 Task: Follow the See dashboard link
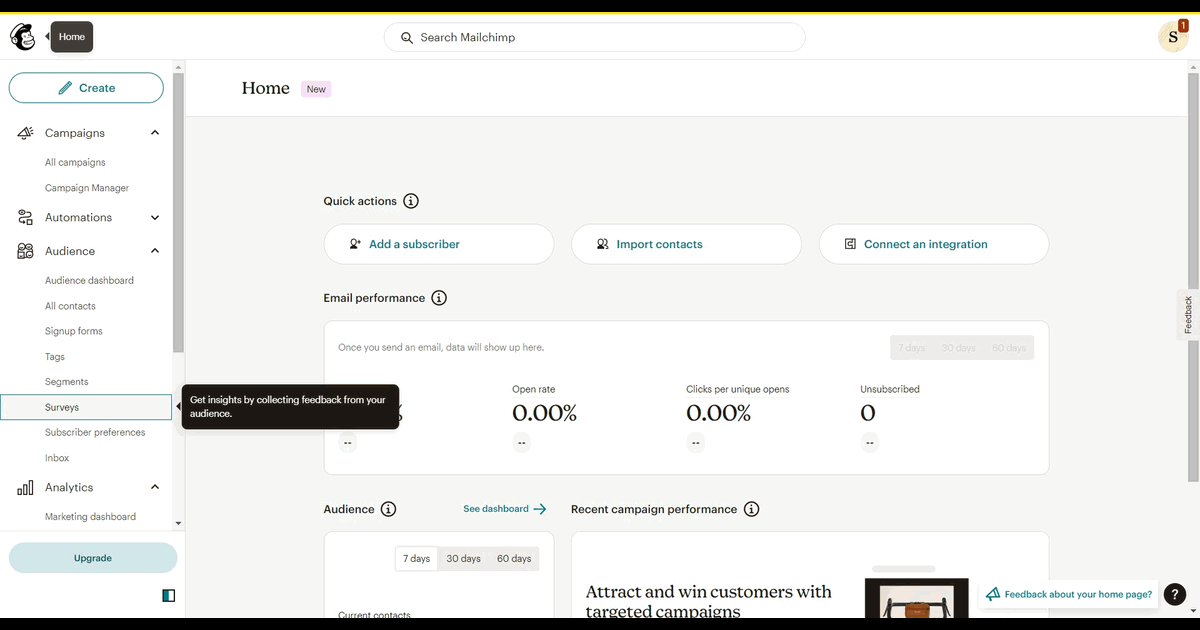coord(505,509)
